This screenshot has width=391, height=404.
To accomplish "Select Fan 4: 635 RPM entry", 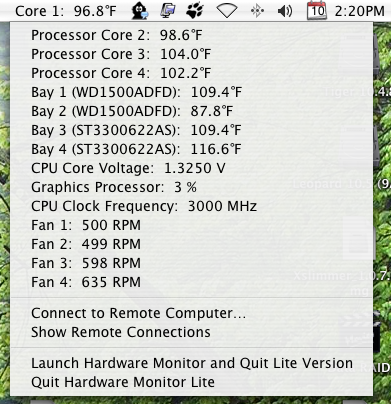I will pos(191,282).
